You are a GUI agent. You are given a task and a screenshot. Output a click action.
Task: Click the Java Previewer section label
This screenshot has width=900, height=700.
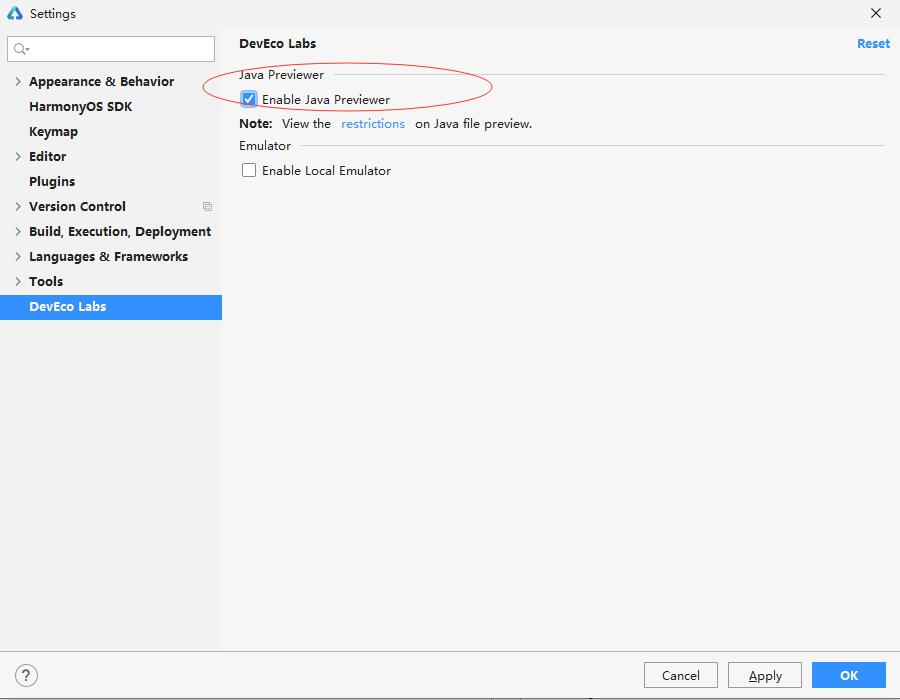pyautogui.click(x=282, y=75)
